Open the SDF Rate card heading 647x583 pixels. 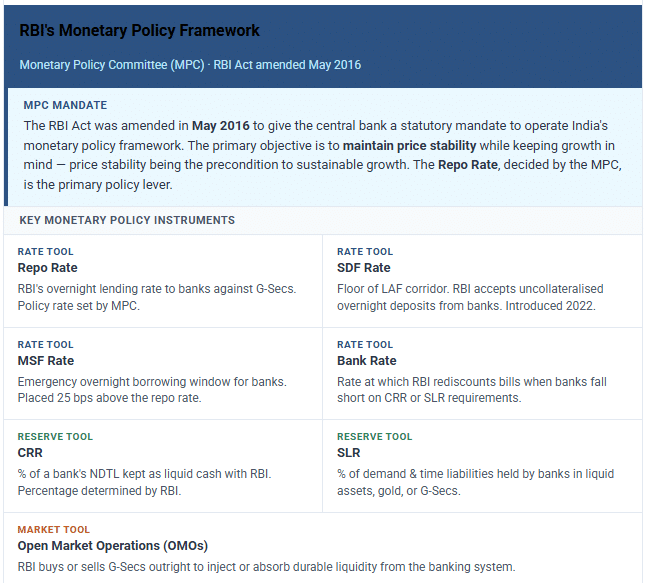click(364, 268)
